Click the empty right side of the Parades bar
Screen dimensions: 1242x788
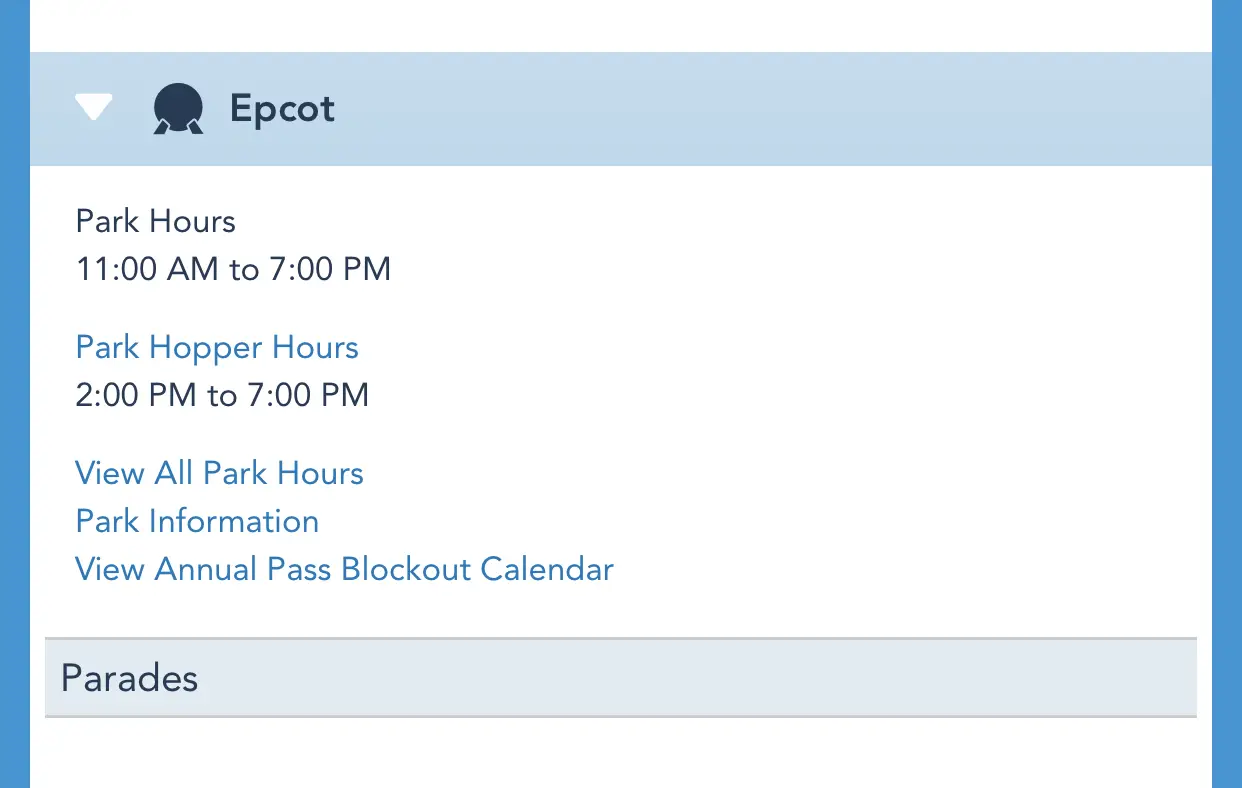click(x=800, y=678)
